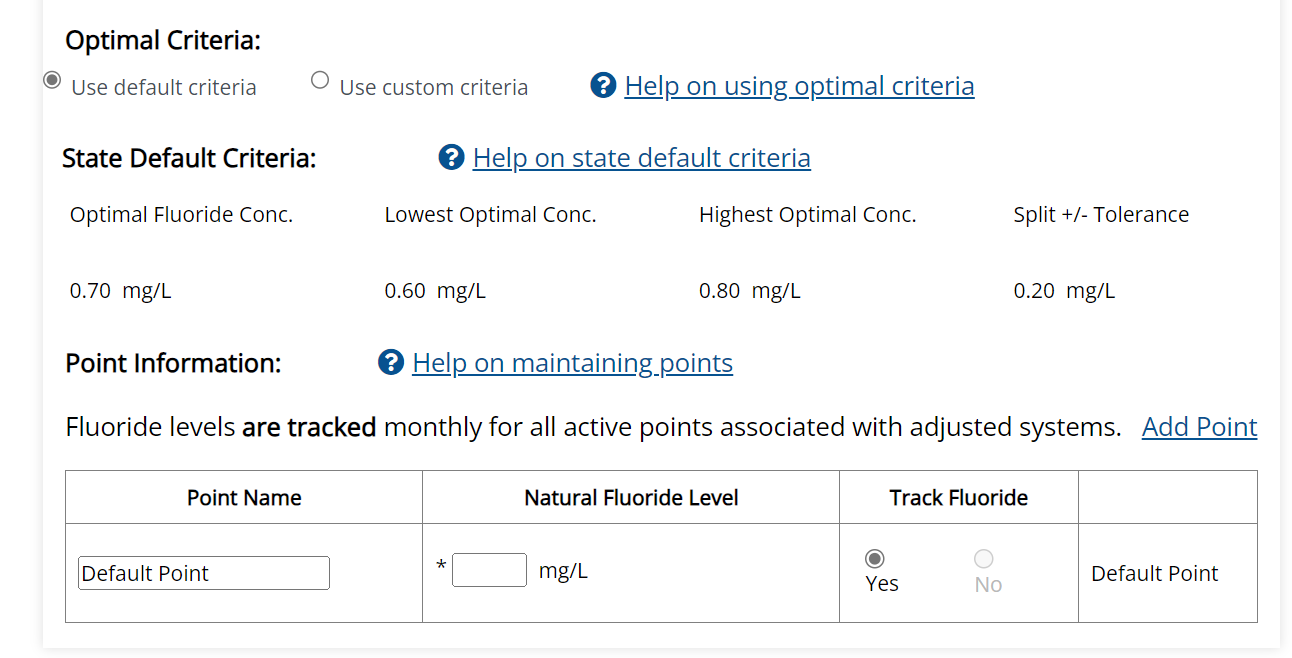Select the No option under Track Fluoride
Screen dimensions: 1292x658
click(984, 559)
